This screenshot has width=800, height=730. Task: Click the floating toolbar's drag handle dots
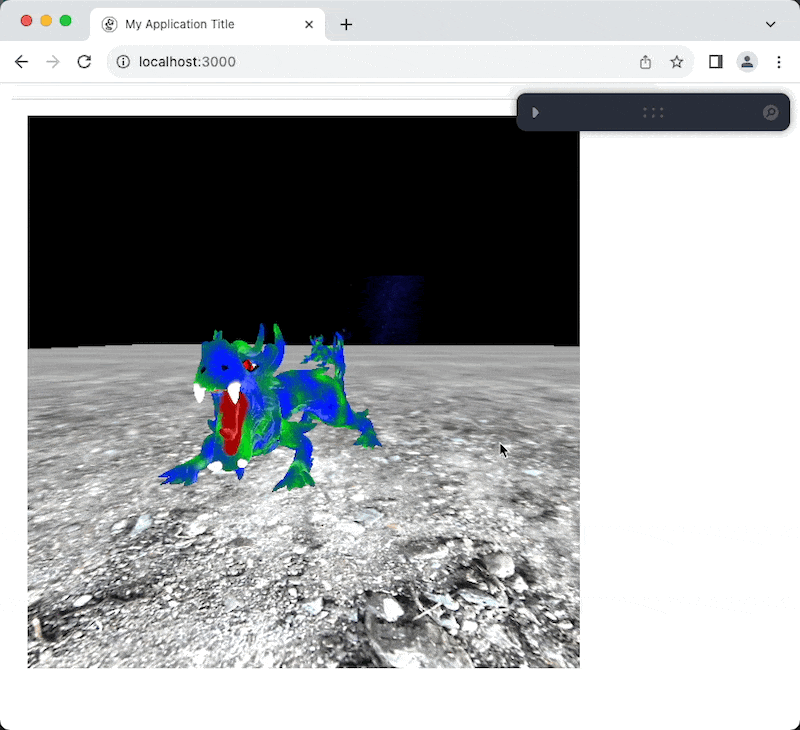(x=653, y=112)
